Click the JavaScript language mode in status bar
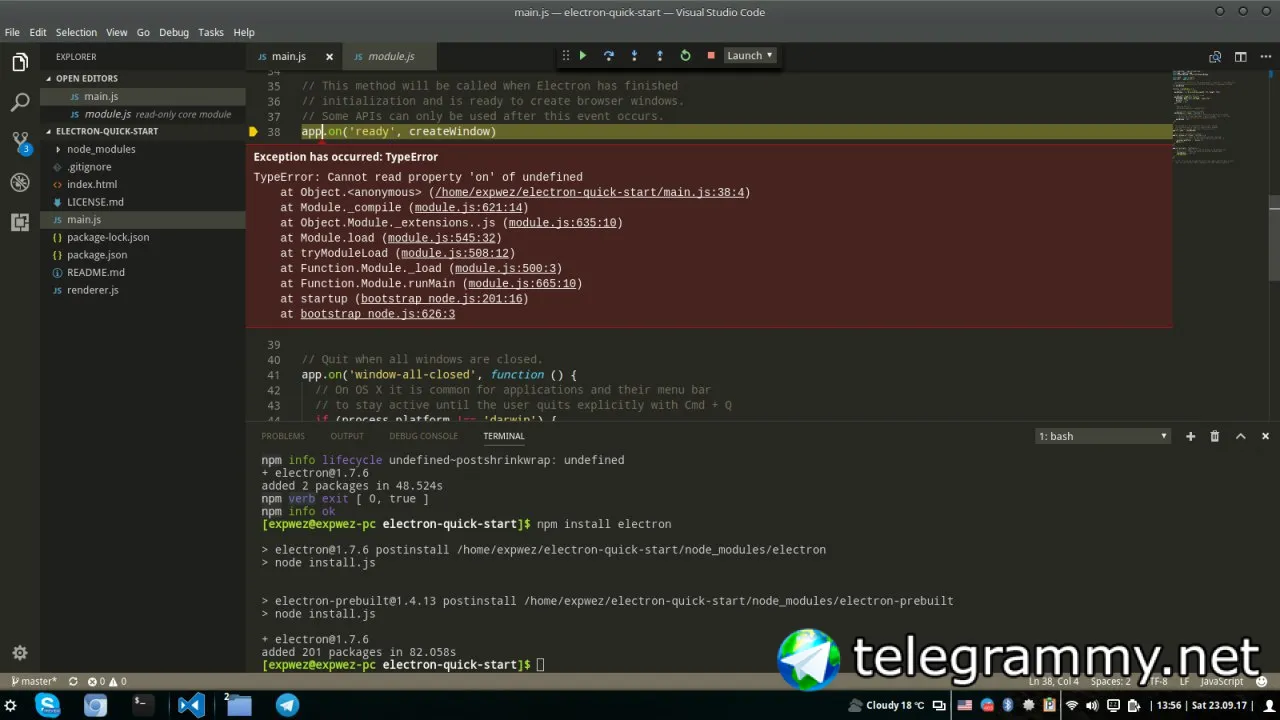 (1221, 682)
